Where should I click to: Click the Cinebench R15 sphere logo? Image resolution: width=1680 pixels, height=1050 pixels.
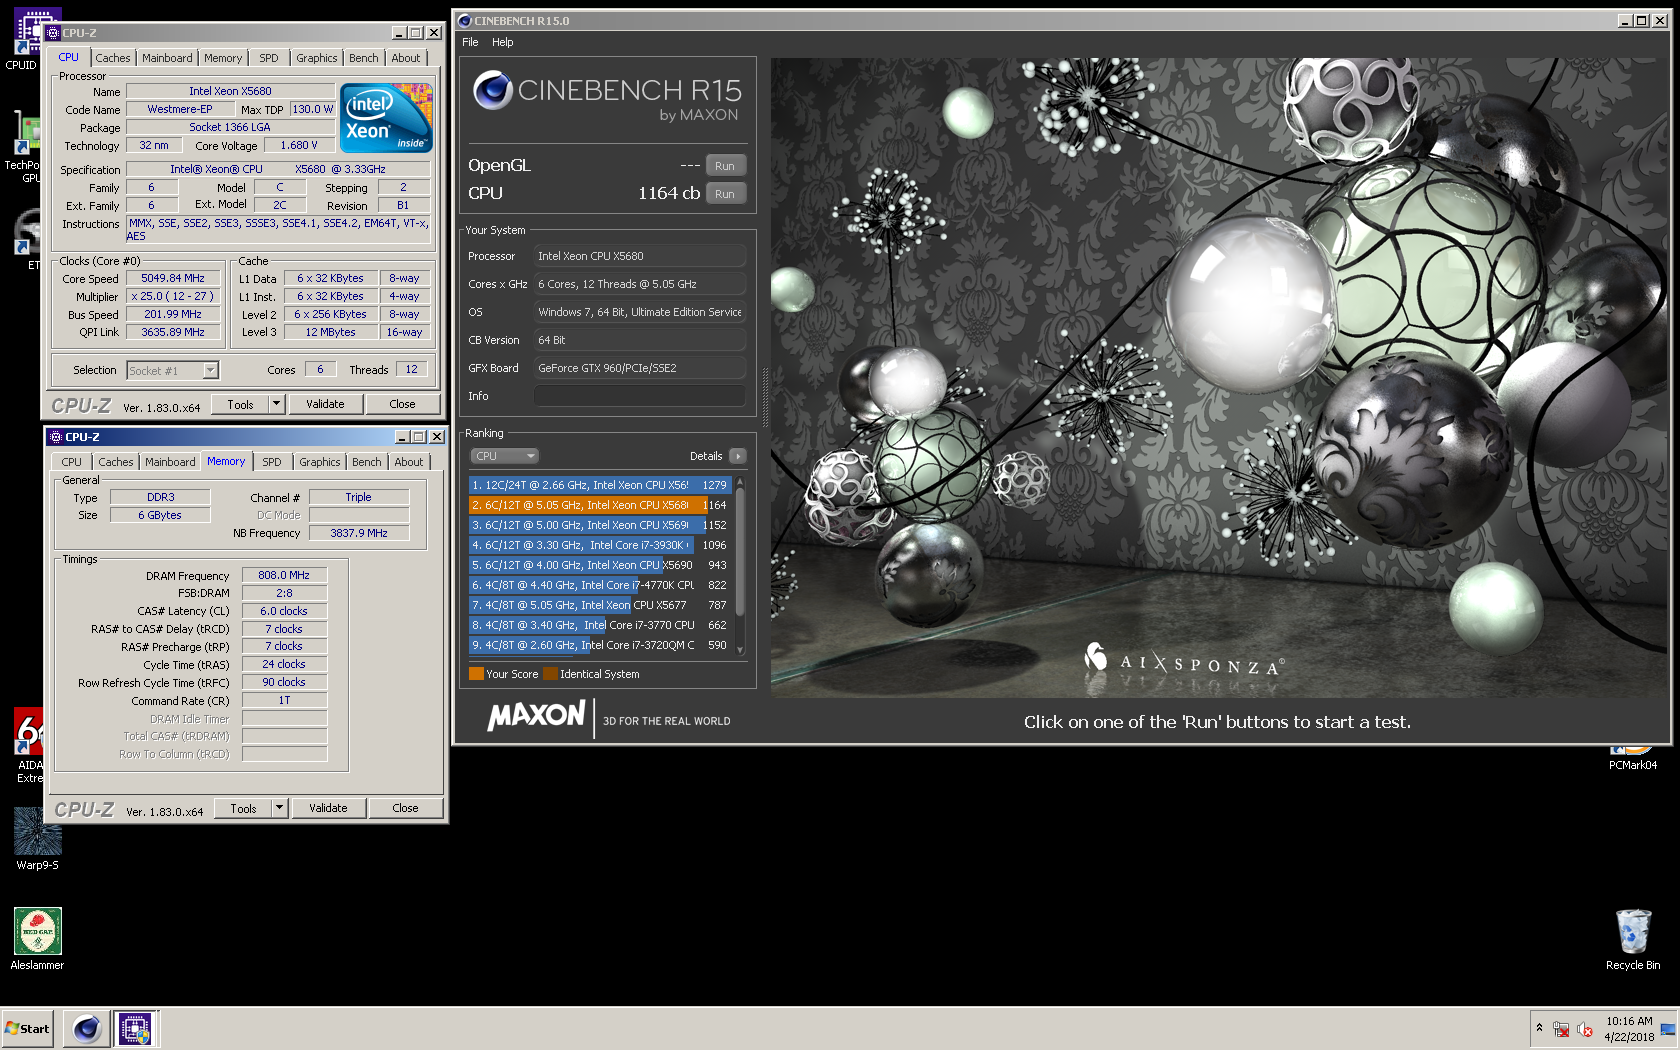coord(492,90)
